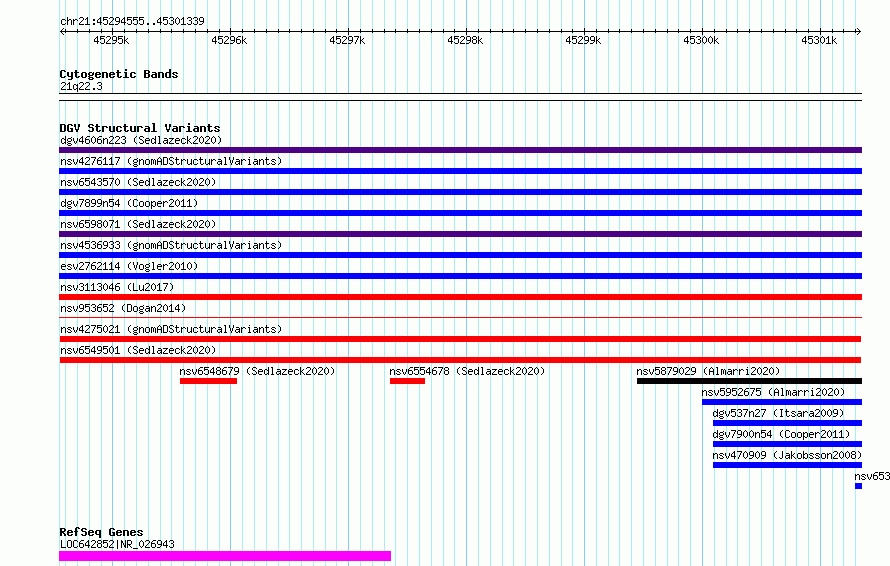Click the magenta LOC642852 gene bar
890x566 pixels.
[225, 556]
